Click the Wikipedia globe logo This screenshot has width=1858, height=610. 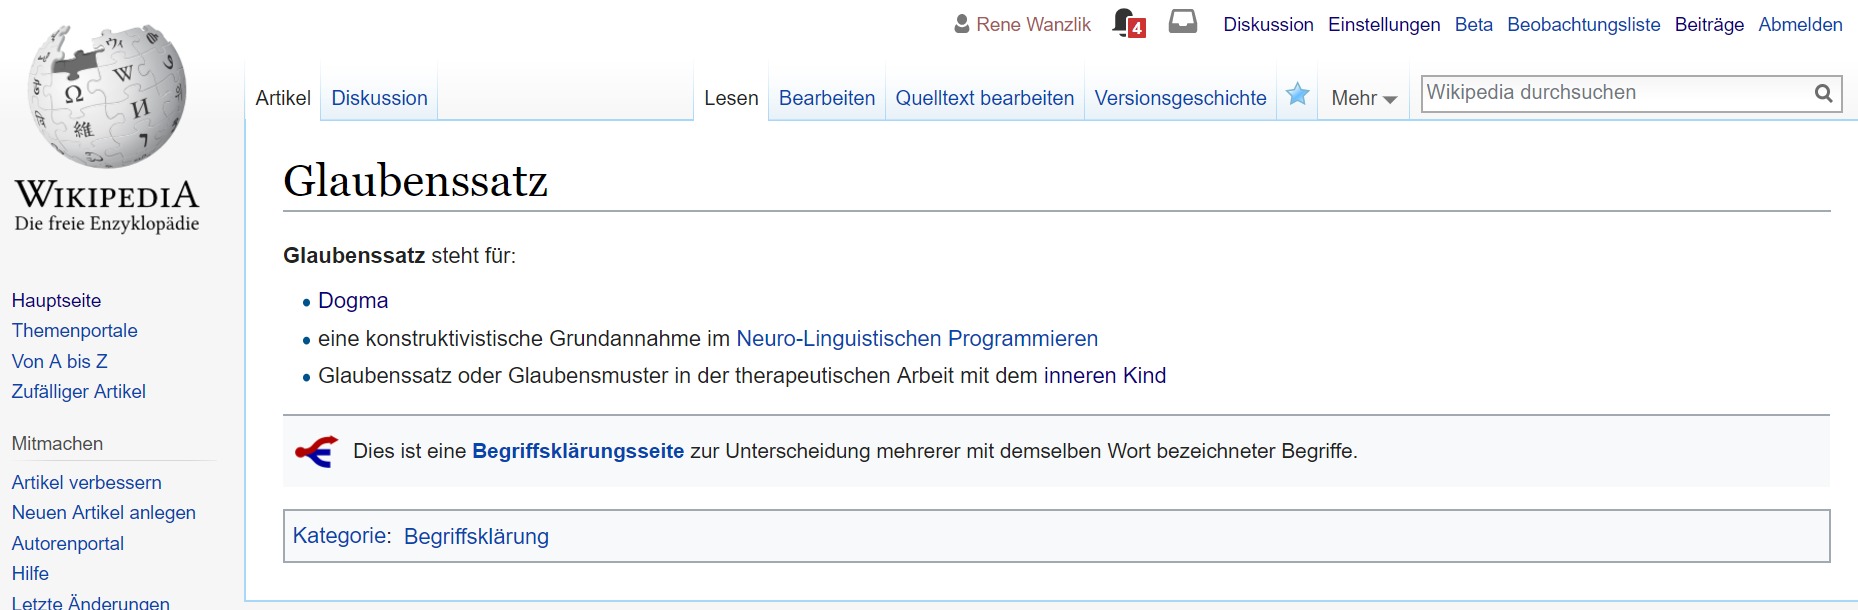tap(107, 97)
